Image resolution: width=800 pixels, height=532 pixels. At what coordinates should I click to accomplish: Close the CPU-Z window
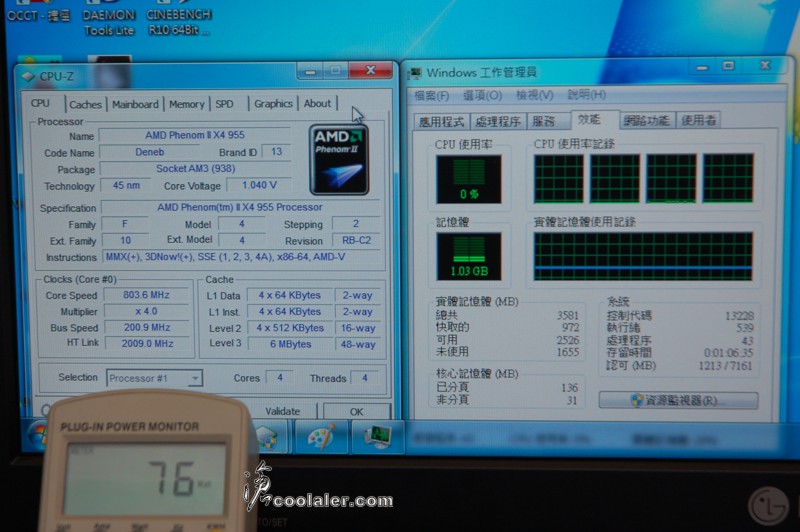click(371, 70)
